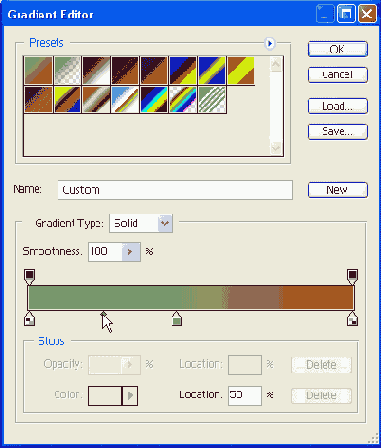Pick the yellow and brown preset in first row

pos(241,70)
